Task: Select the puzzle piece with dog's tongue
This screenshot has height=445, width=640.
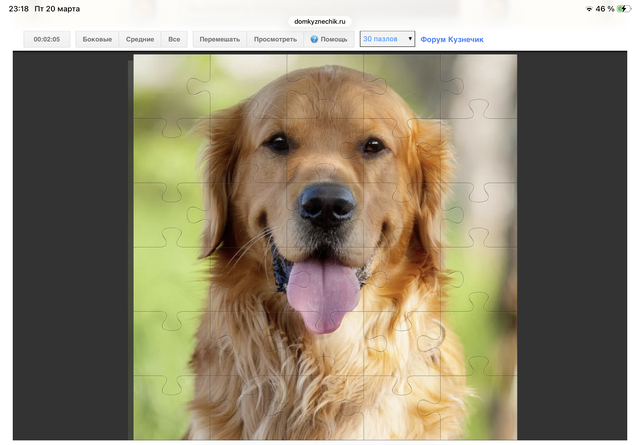Action: (322, 285)
